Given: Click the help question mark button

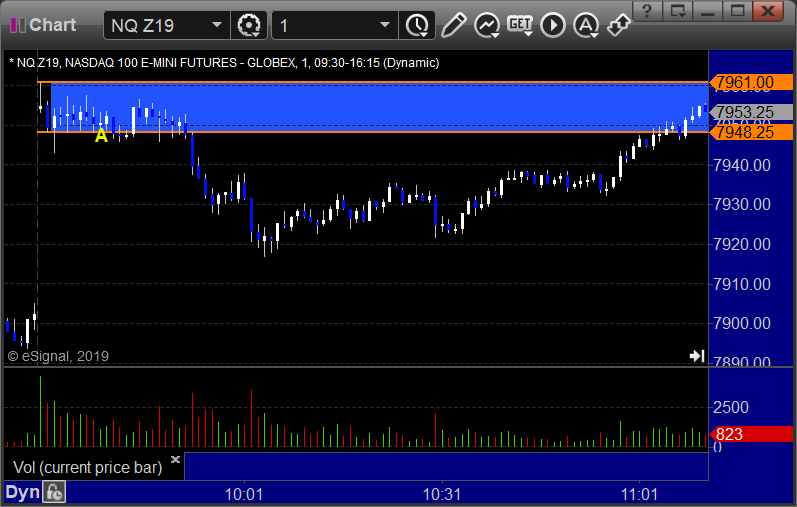Looking at the screenshot, I should tap(647, 10).
